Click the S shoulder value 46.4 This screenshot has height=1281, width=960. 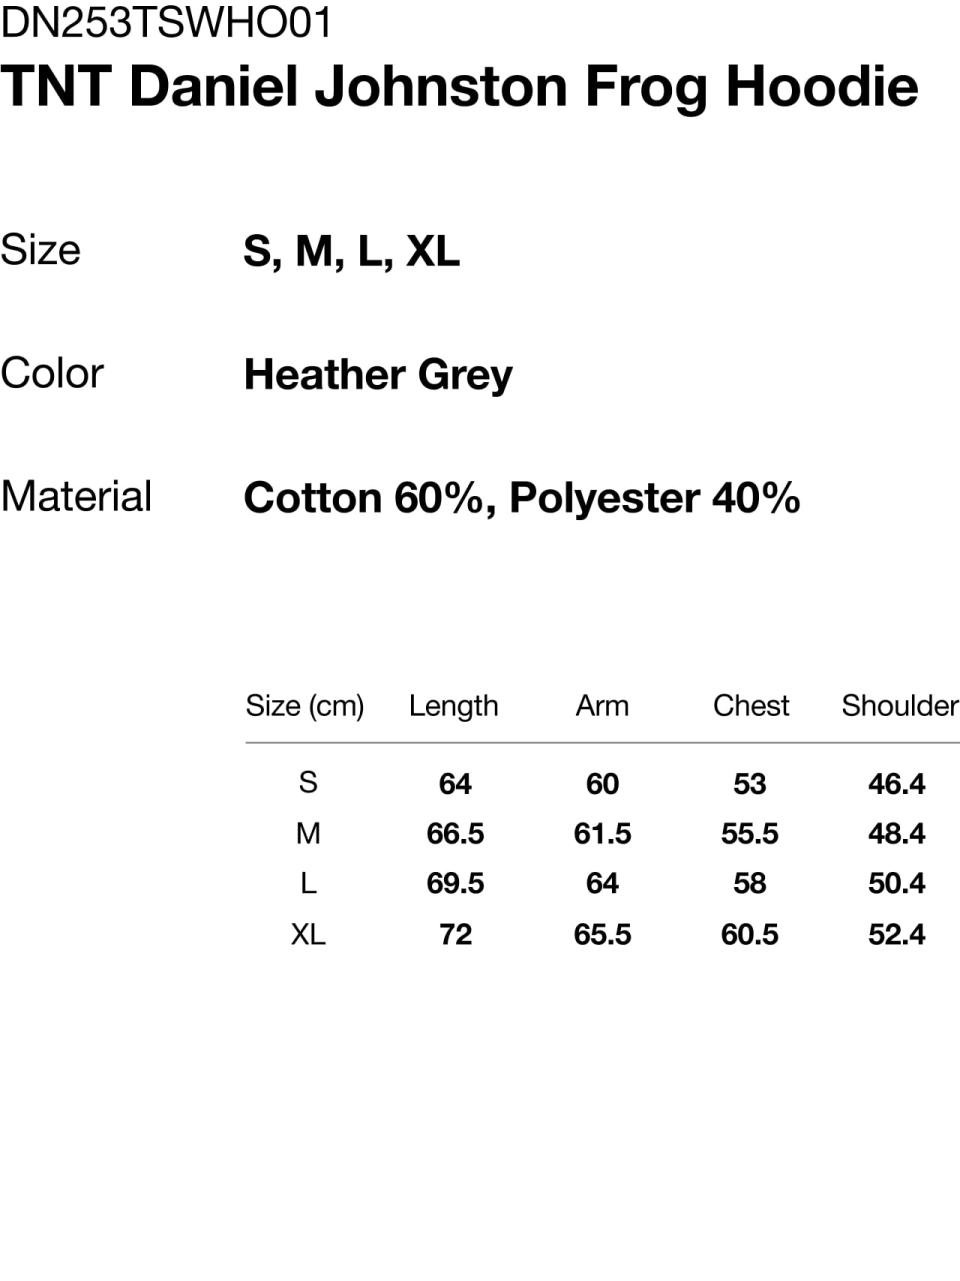pyautogui.click(x=897, y=783)
